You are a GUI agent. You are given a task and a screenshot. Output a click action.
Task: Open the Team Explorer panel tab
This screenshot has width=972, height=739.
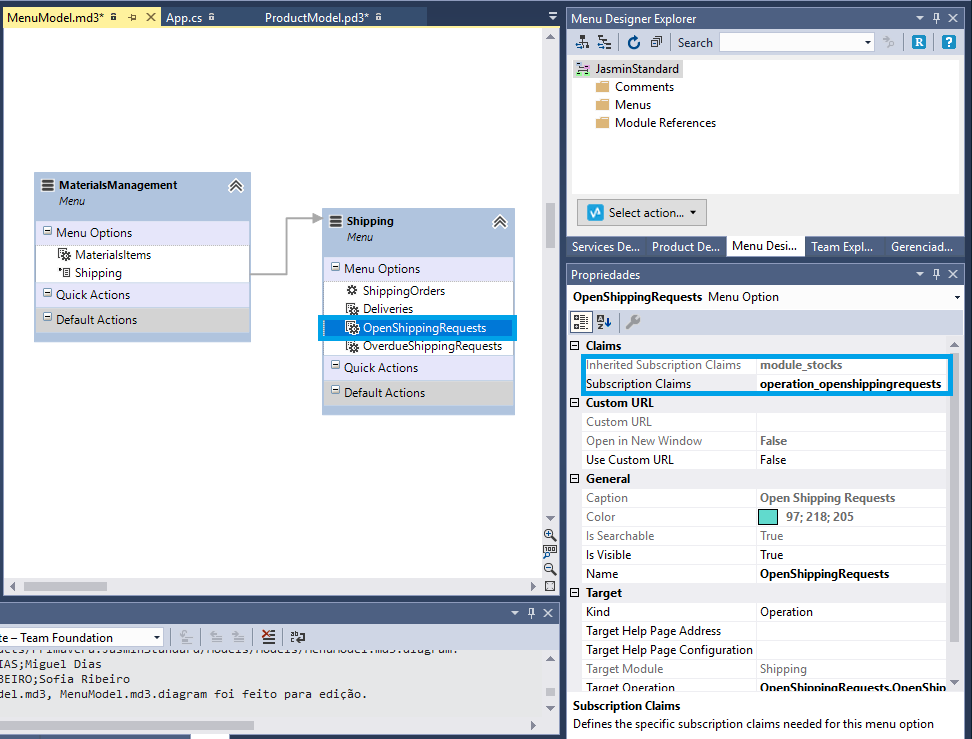pos(842,247)
